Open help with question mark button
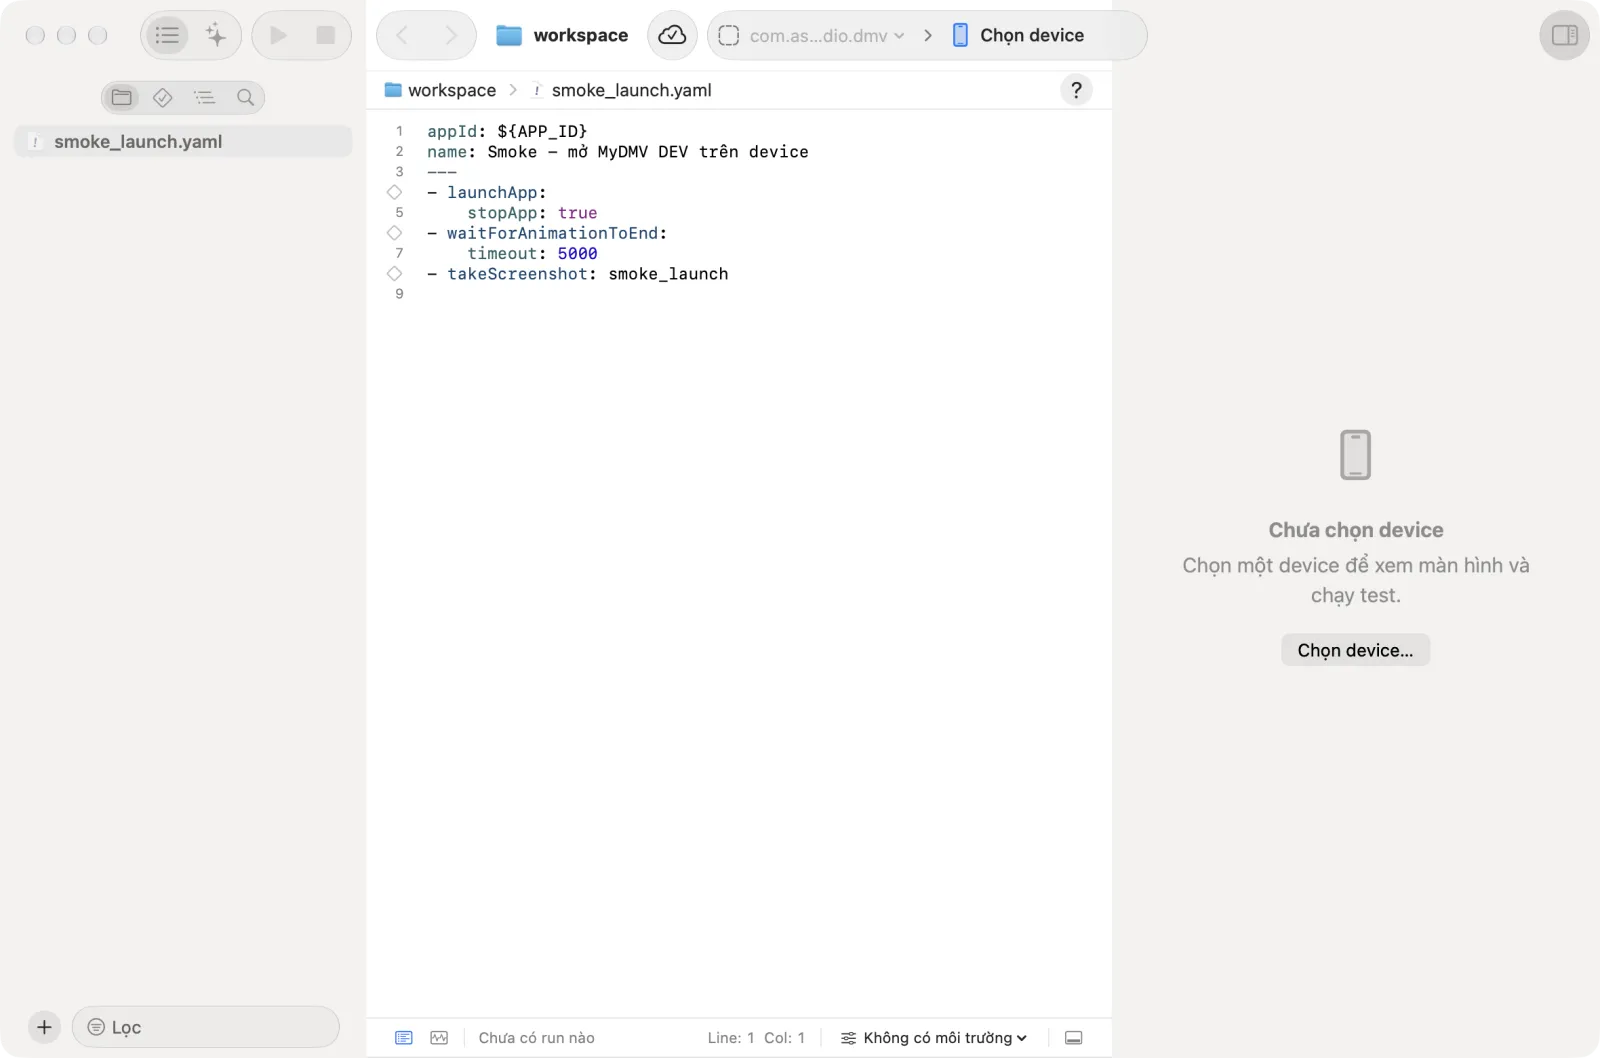The width and height of the screenshot is (1600, 1058). click(1076, 90)
